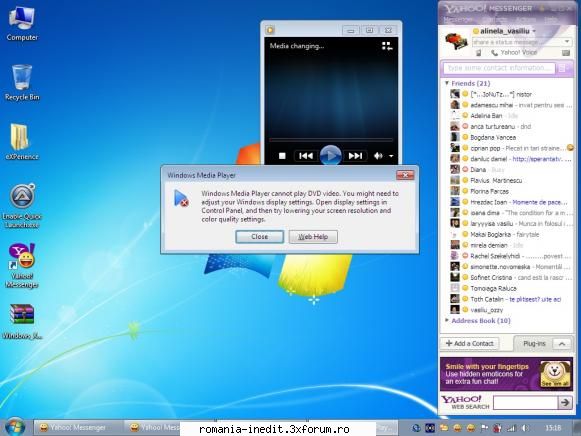
Task: Select contact Flavius Martinescu
Action: pyautogui.click(x=510, y=180)
